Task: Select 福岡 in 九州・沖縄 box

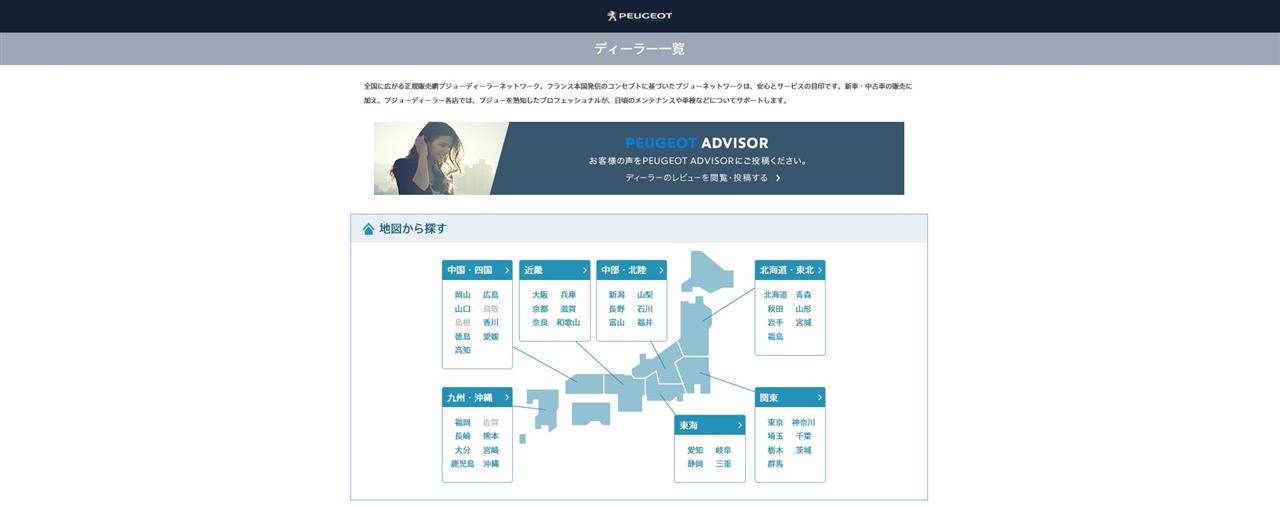Action: [462, 422]
